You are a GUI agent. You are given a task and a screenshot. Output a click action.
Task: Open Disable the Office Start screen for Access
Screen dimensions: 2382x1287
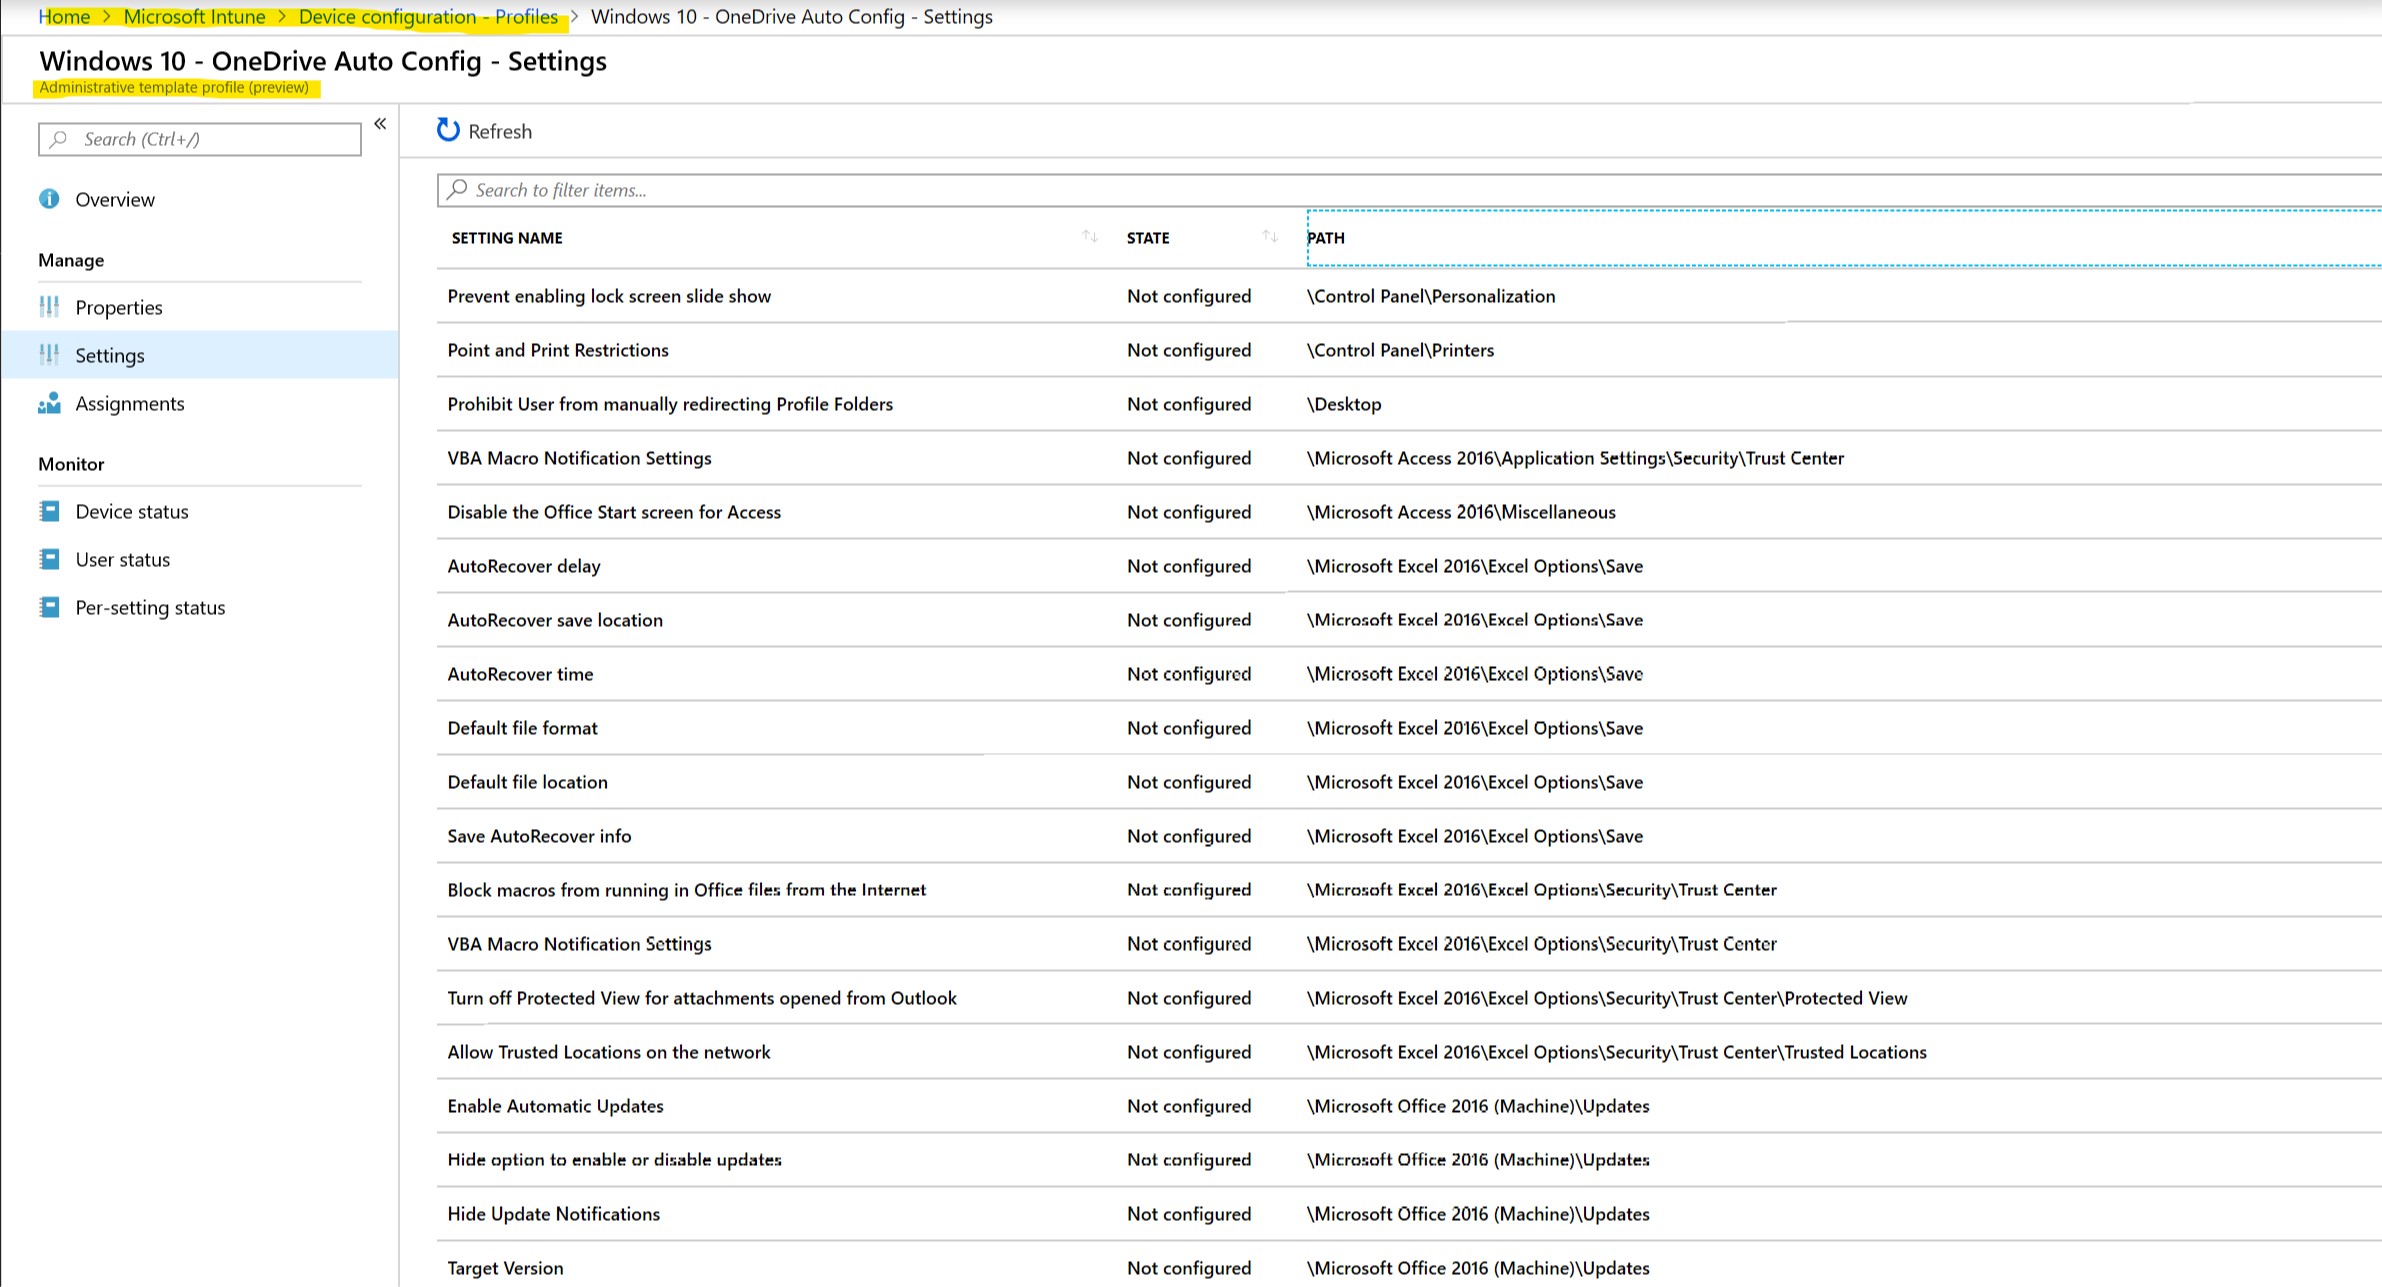pos(614,512)
